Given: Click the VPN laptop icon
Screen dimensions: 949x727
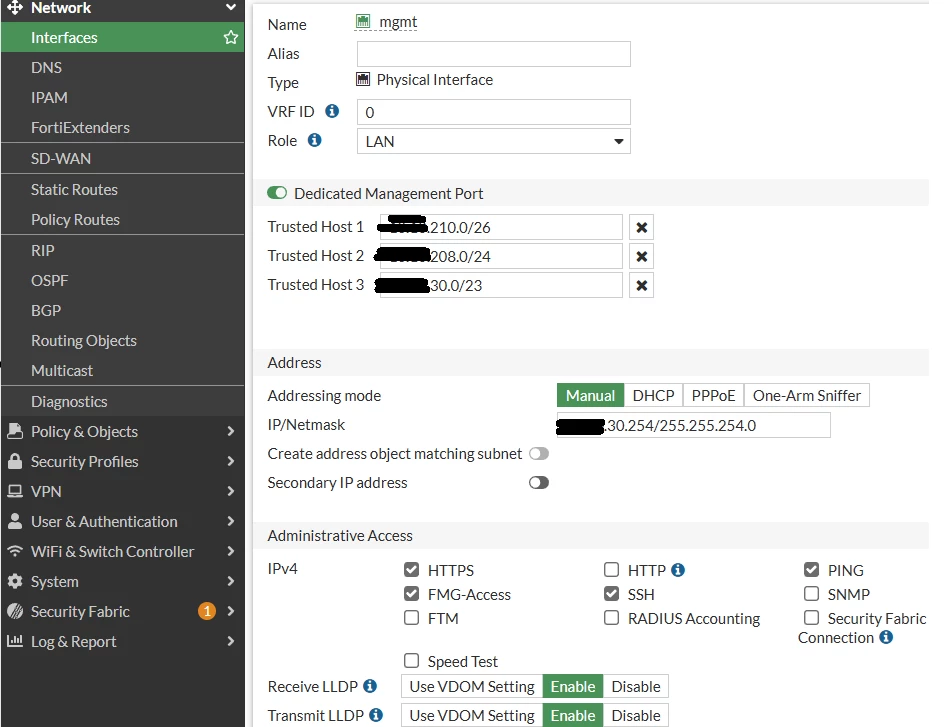Looking at the screenshot, I should (x=15, y=491).
